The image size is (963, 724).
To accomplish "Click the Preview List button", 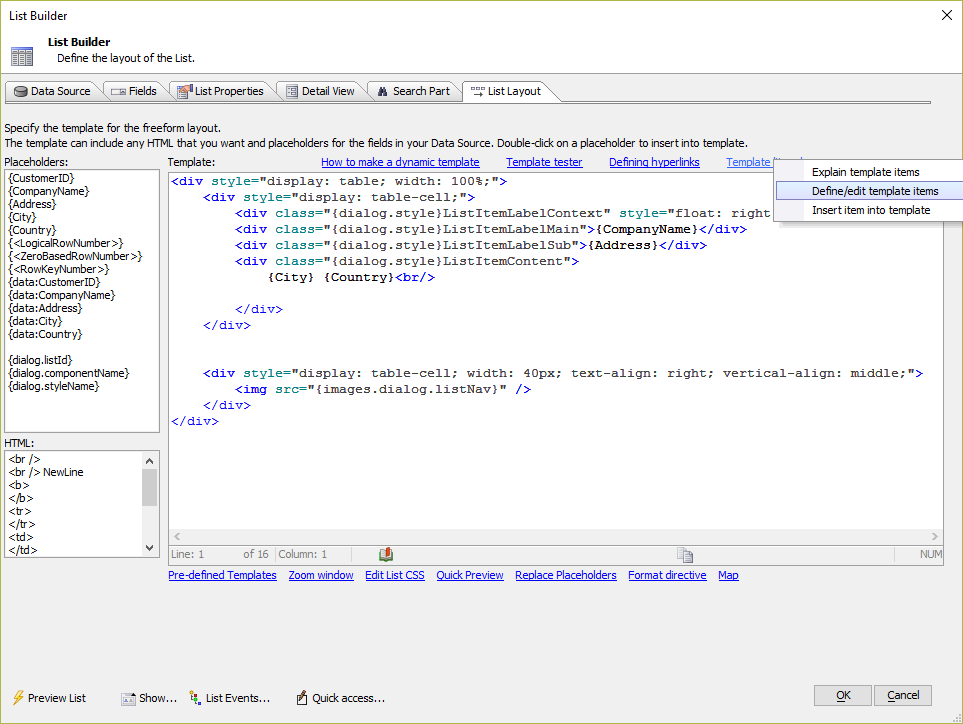I will [x=49, y=698].
